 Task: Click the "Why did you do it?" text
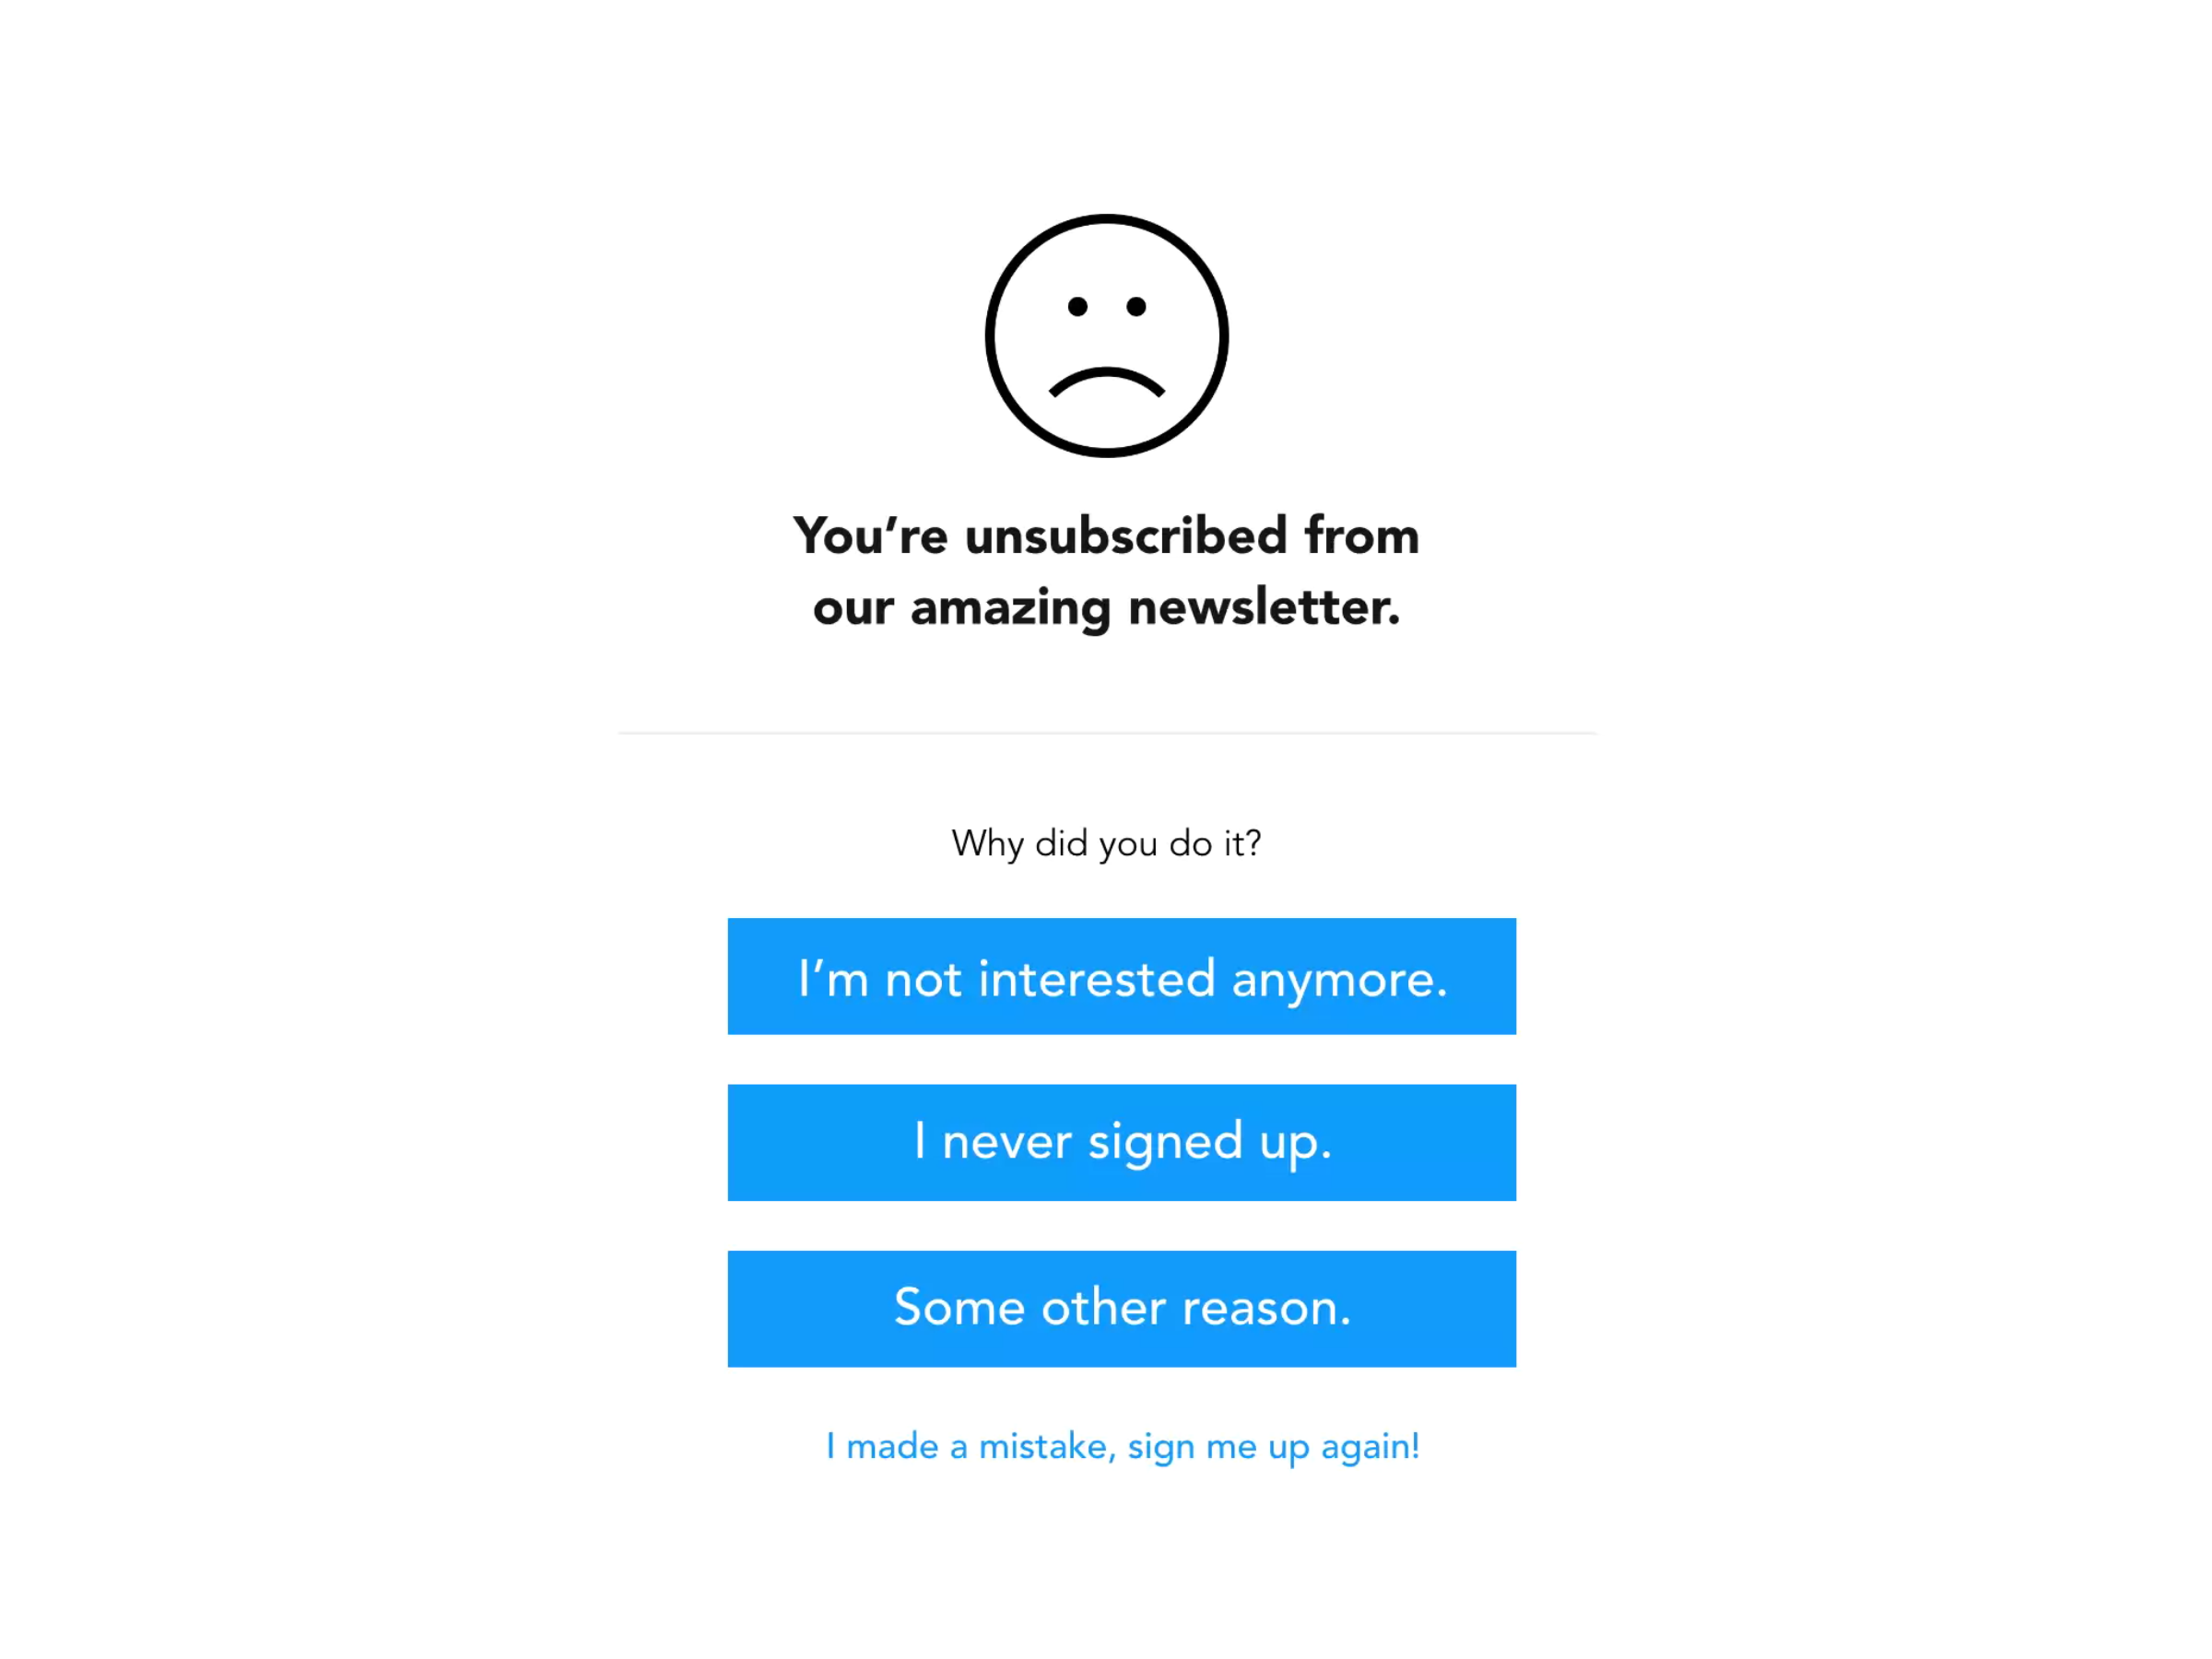[x=1106, y=843]
